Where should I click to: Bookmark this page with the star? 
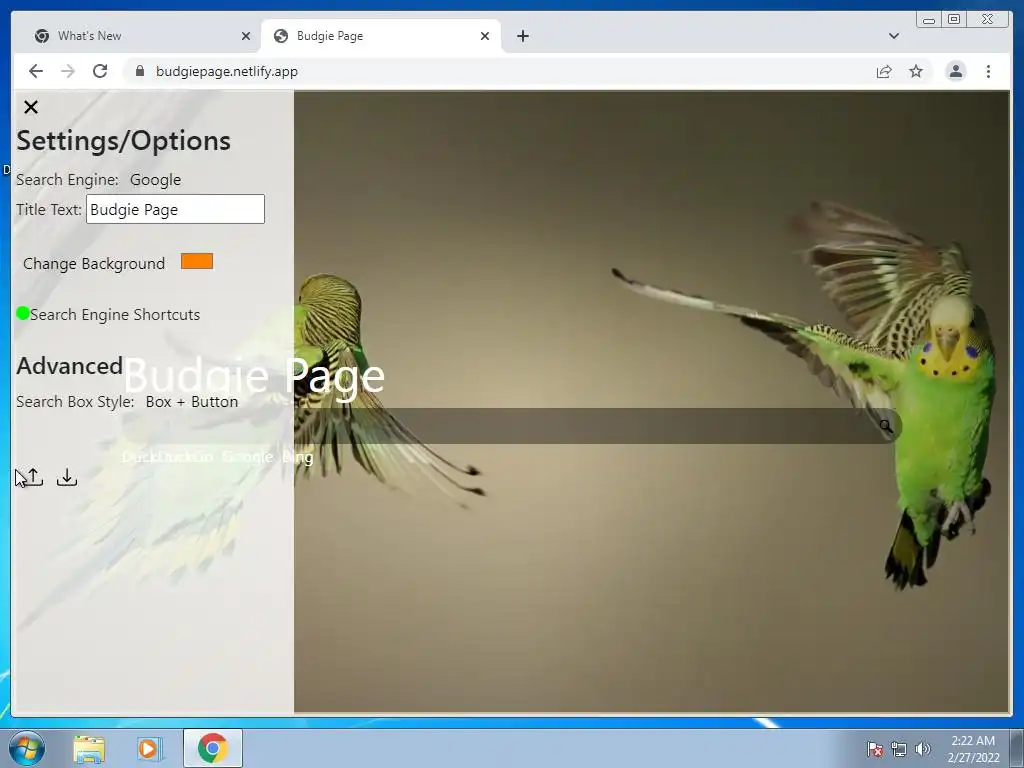(x=916, y=71)
